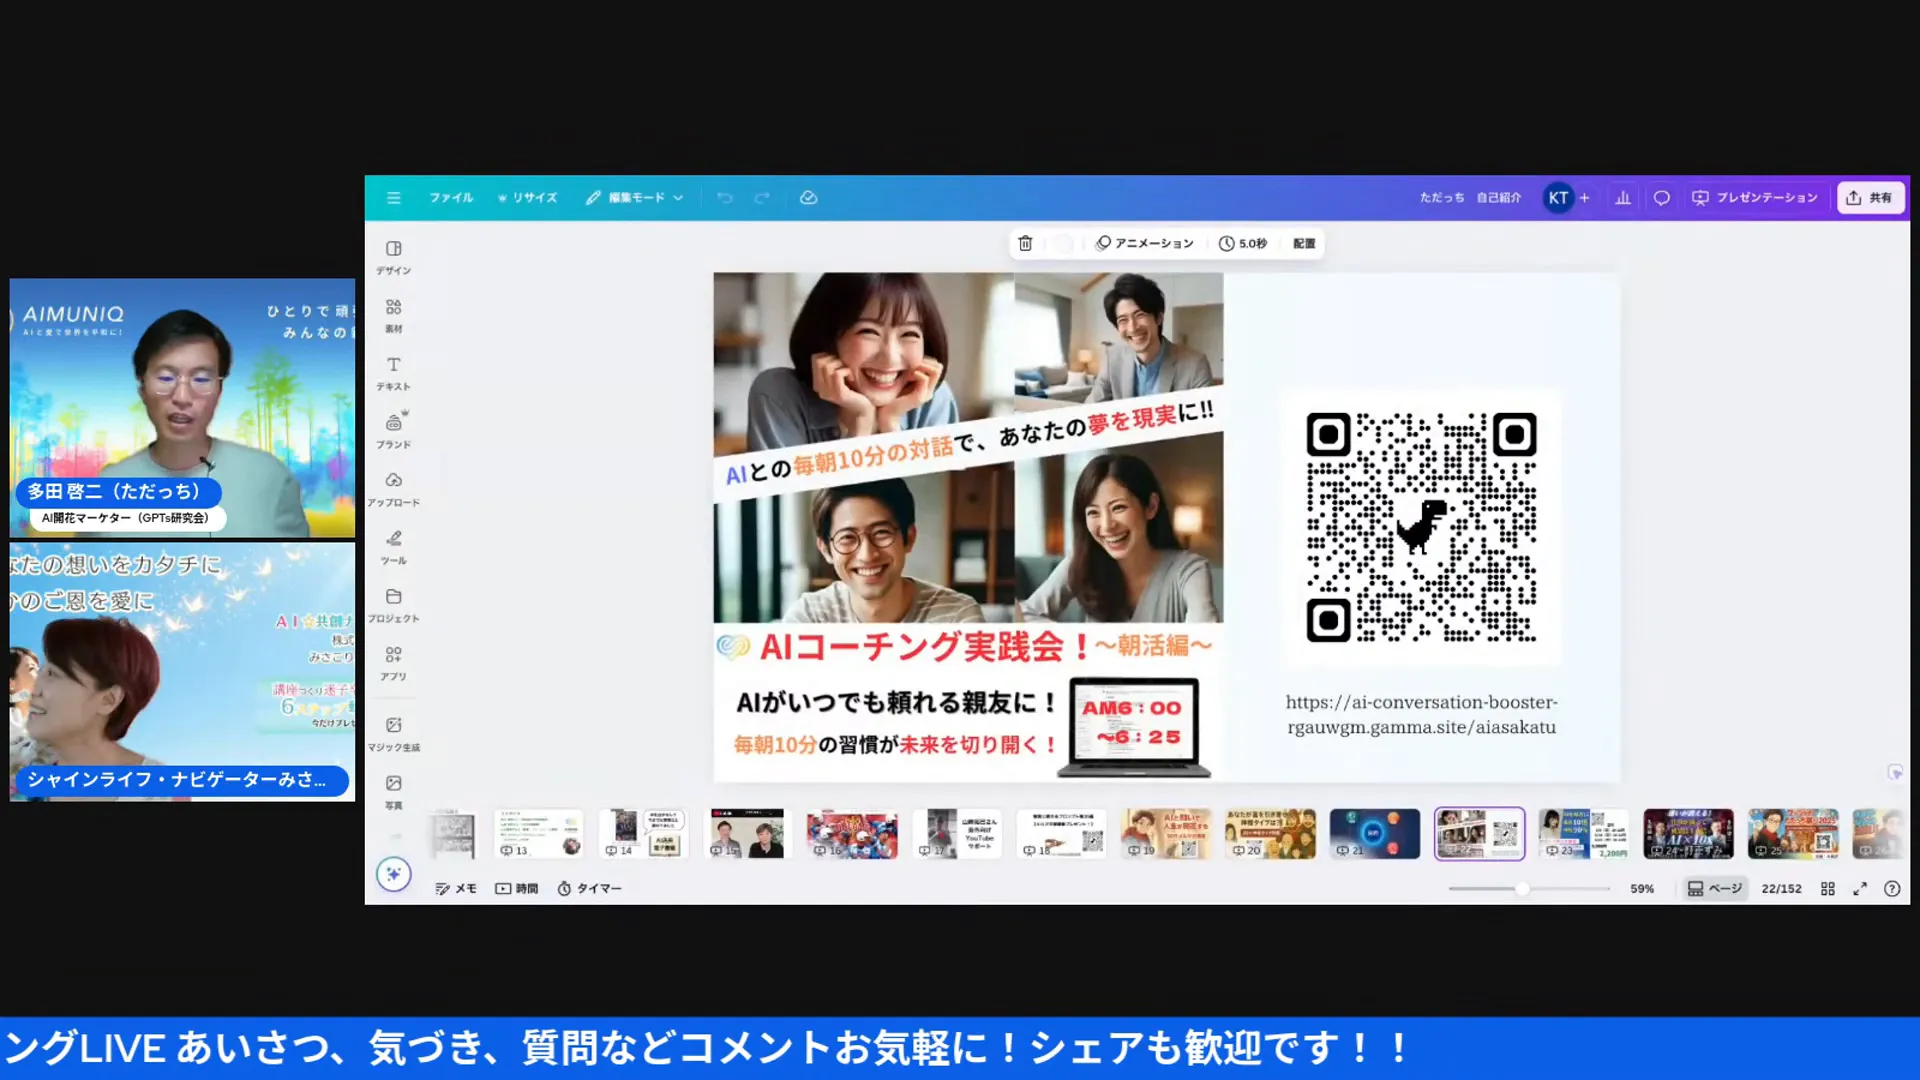This screenshot has height=1080, width=1920.
Task: Open the 5.0秒 page duration setting
Action: click(x=1243, y=243)
